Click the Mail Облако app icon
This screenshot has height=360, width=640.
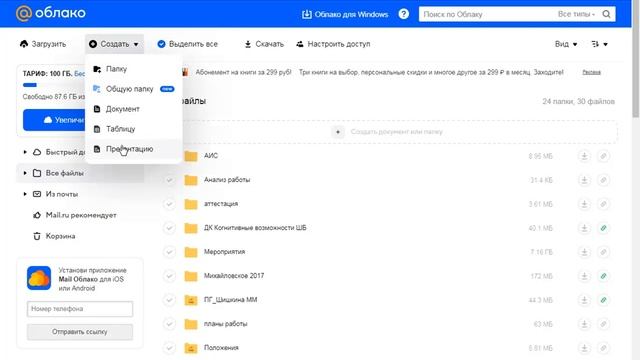click(x=39, y=278)
